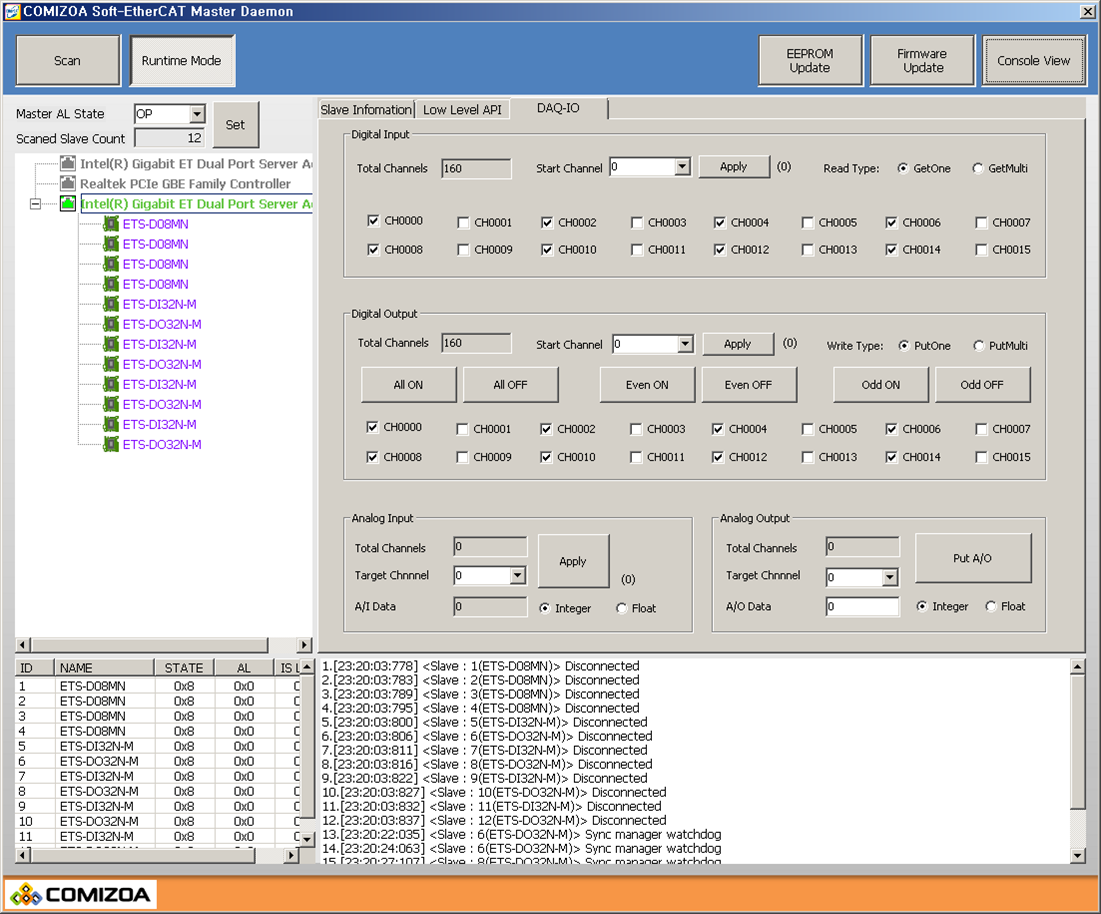Open Analog Input Target Channel dropdown

click(517, 576)
